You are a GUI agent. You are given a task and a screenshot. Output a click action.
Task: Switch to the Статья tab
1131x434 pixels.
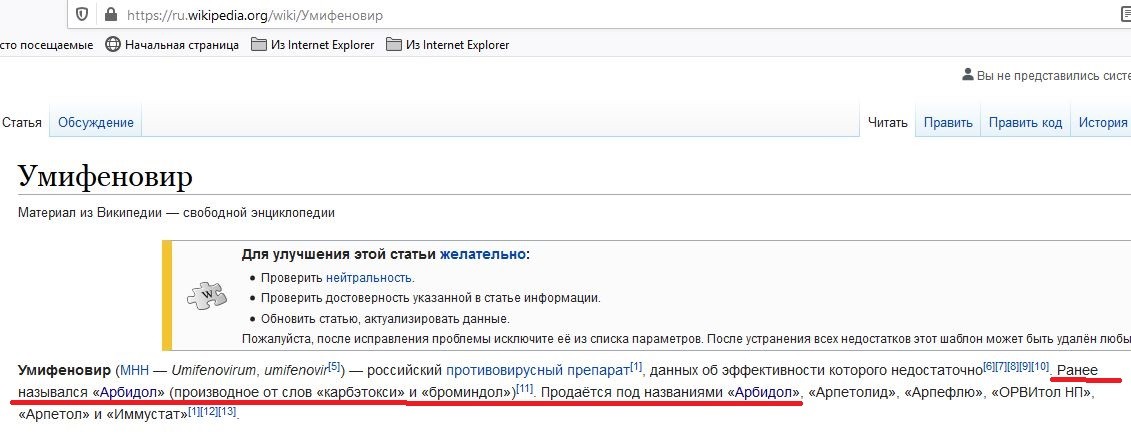[22, 123]
